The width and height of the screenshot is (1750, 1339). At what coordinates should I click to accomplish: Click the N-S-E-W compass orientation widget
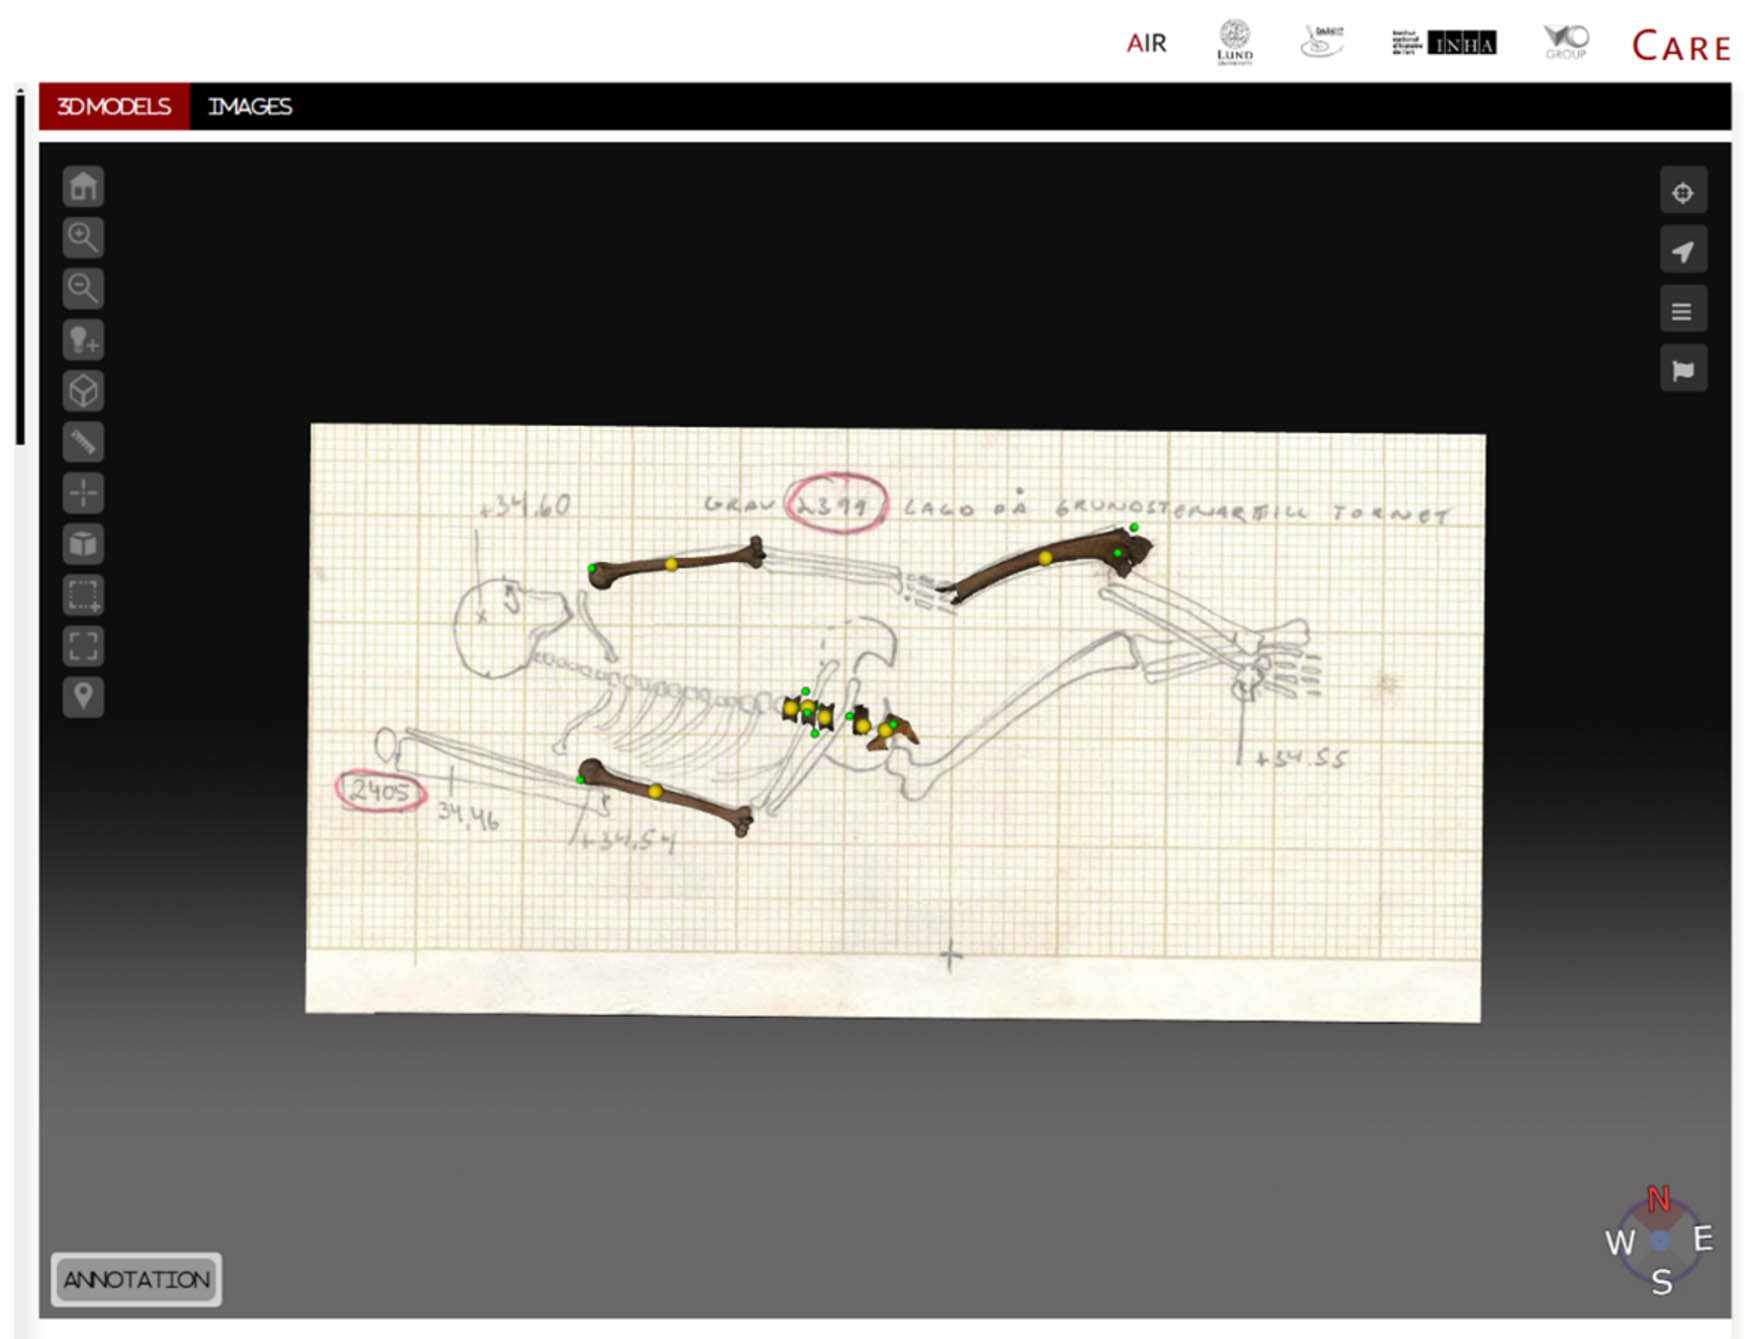[1659, 1241]
